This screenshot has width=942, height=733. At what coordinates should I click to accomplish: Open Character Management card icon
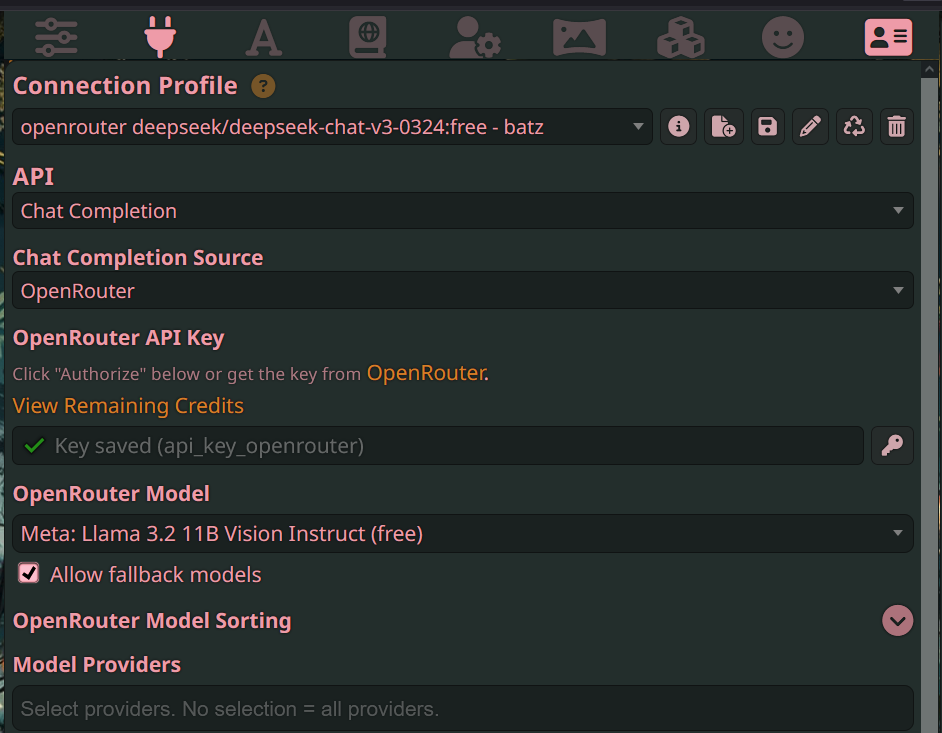pos(889,37)
